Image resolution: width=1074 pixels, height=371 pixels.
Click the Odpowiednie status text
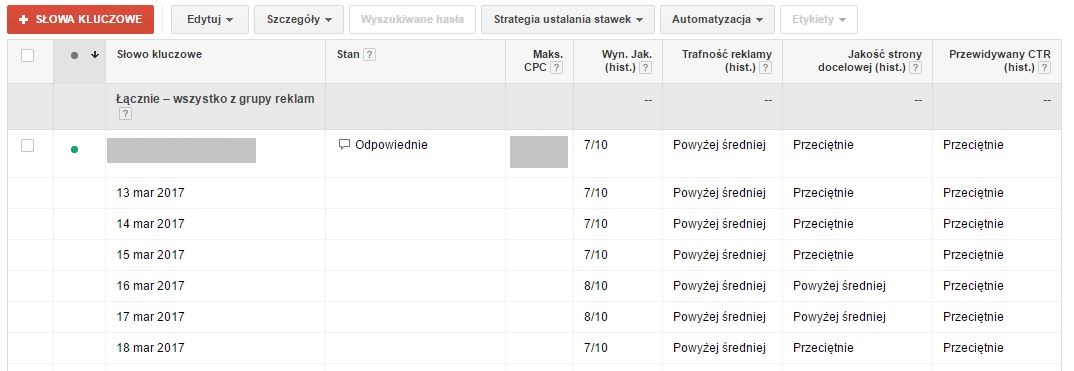pyautogui.click(x=391, y=145)
